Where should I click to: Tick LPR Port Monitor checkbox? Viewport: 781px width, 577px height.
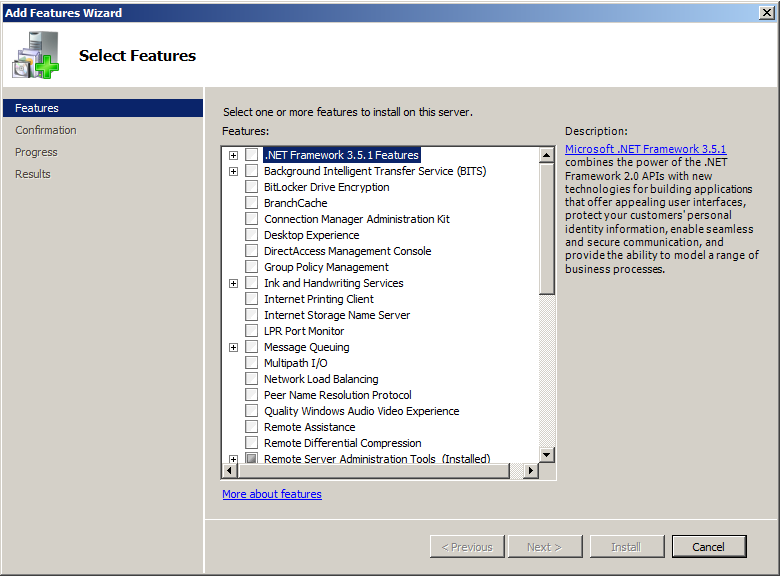click(252, 331)
